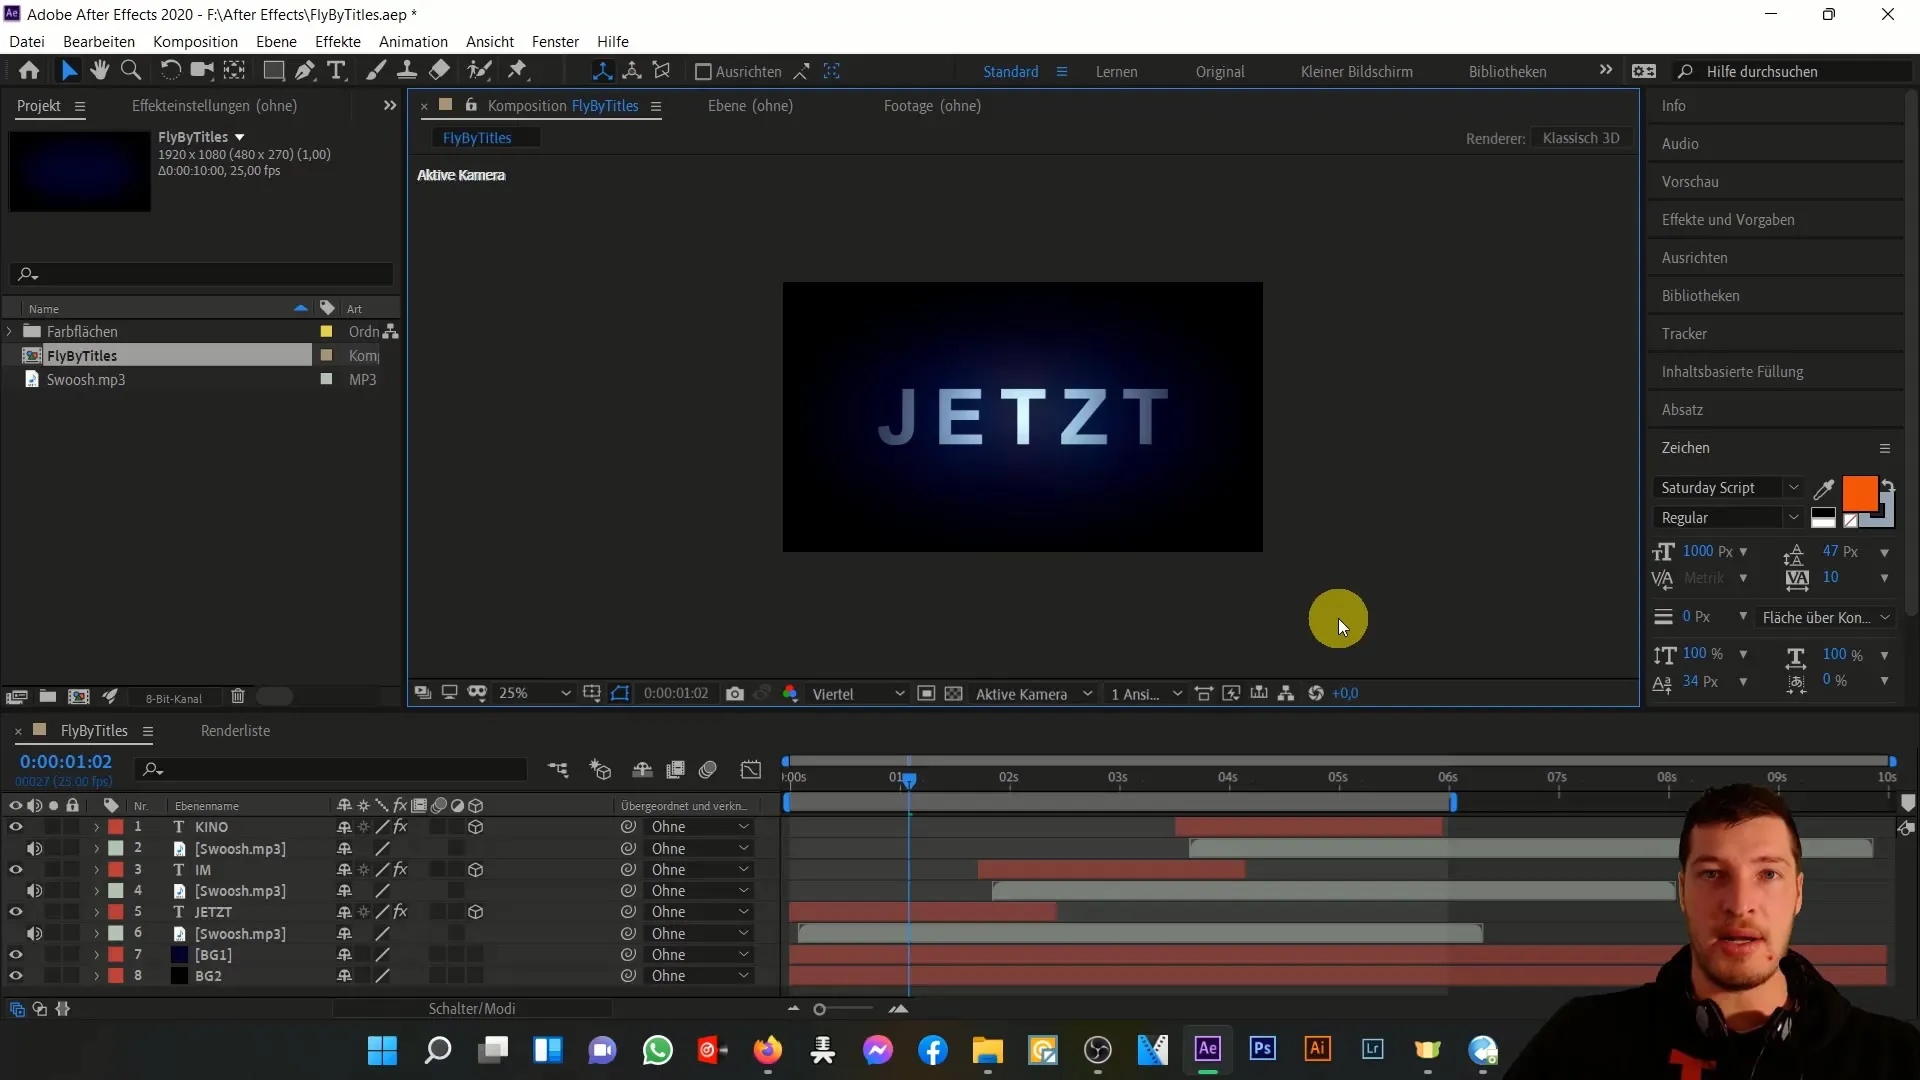Select the Pen tool

tap(305, 71)
